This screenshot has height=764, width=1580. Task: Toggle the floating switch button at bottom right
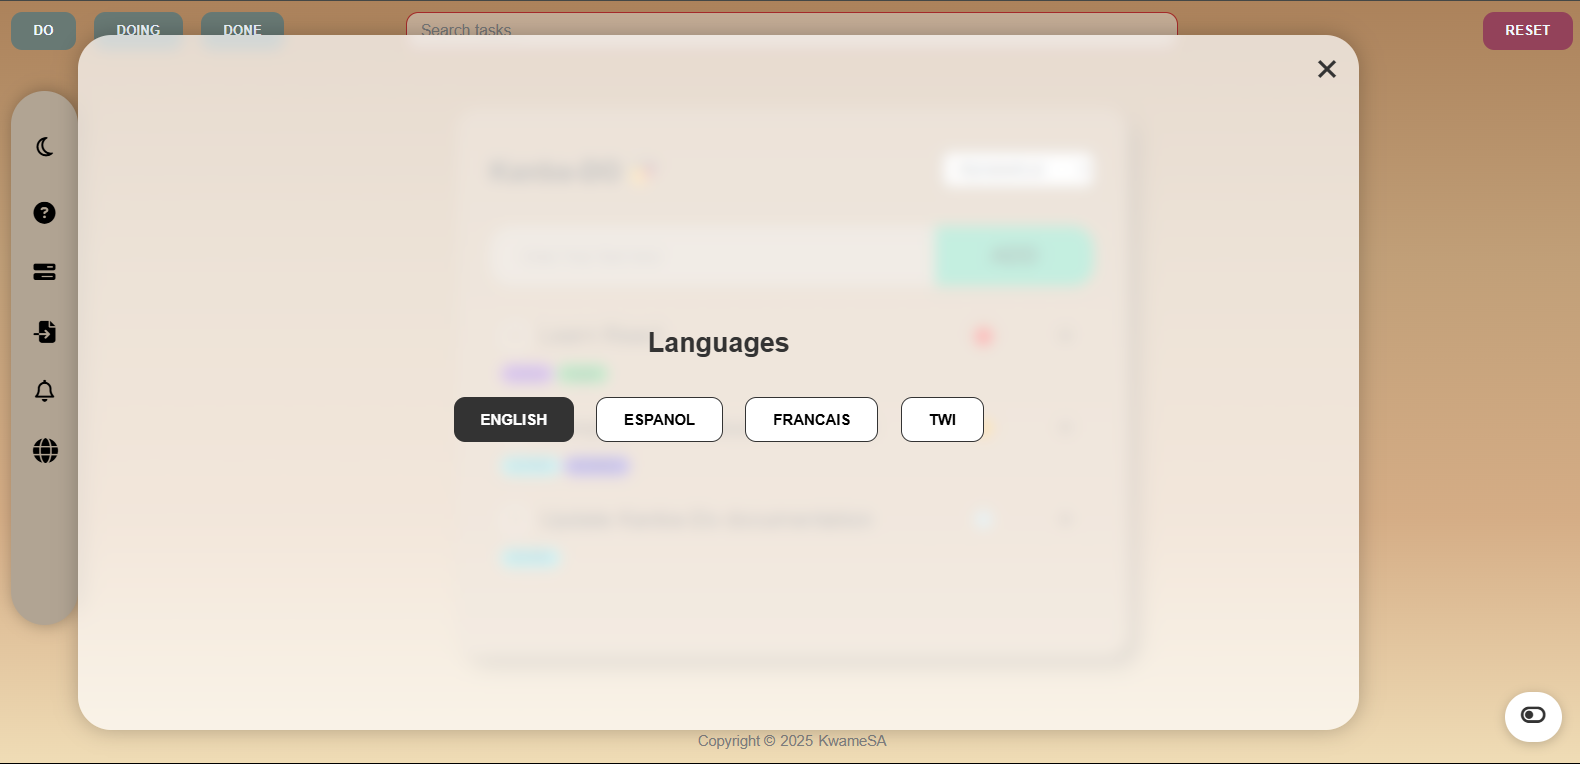(x=1533, y=716)
